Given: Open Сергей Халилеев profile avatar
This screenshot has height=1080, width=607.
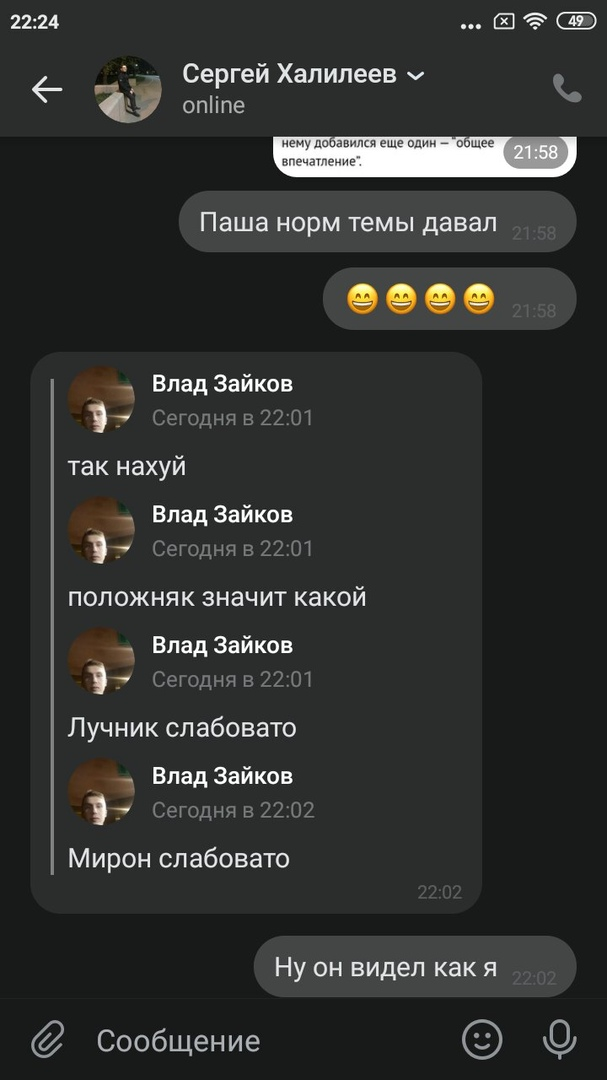Looking at the screenshot, I should [x=127, y=90].
